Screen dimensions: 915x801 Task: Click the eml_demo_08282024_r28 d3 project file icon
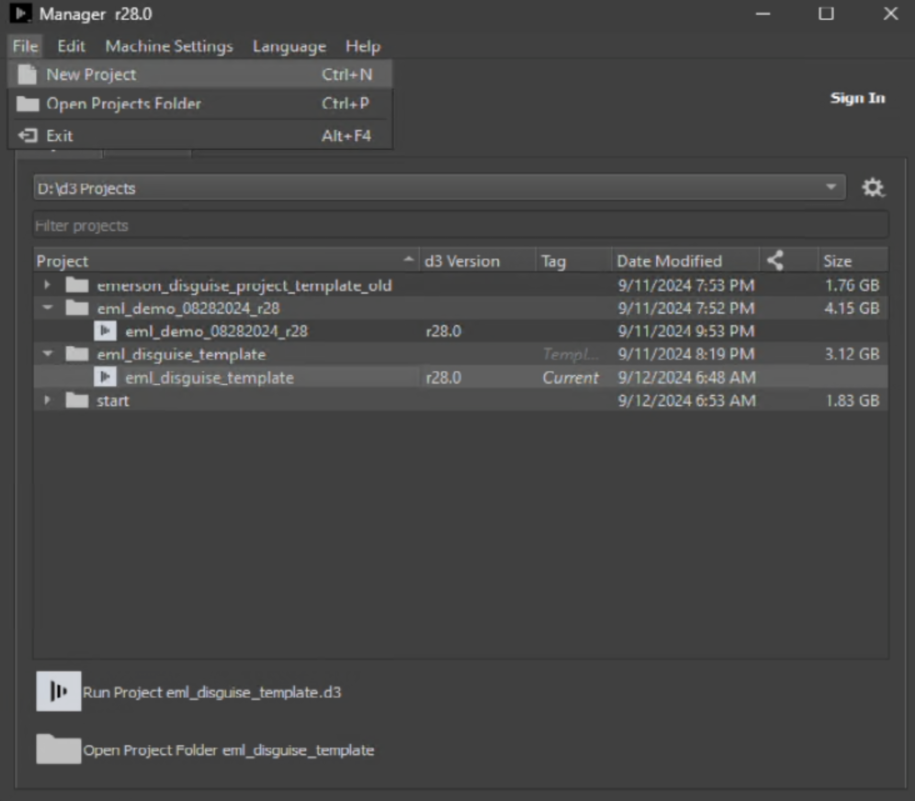[105, 331]
